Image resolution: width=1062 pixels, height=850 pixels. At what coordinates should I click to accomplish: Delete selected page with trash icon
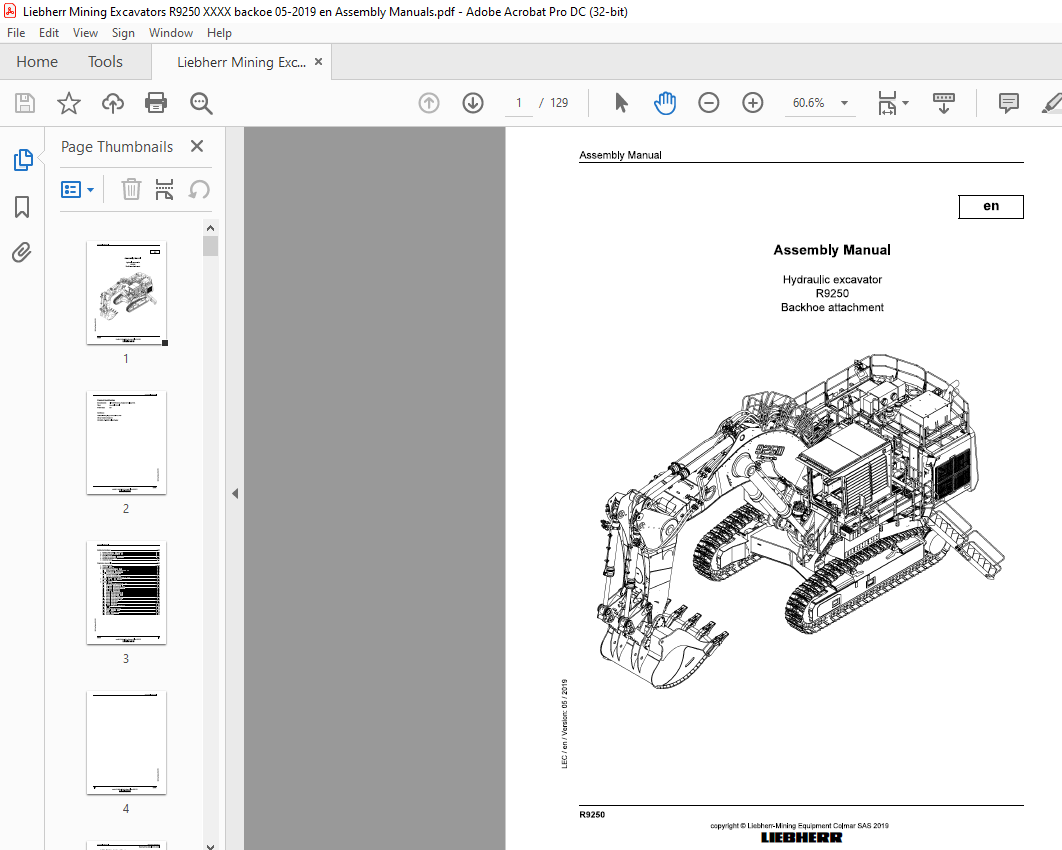click(x=131, y=190)
